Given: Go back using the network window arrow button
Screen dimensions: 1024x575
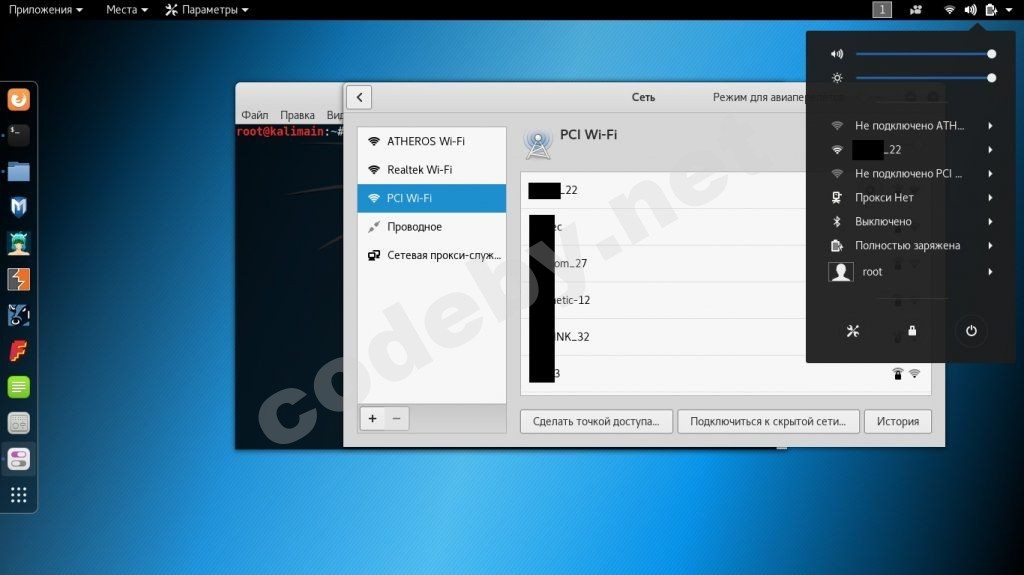Looking at the screenshot, I should (x=359, y=97).
